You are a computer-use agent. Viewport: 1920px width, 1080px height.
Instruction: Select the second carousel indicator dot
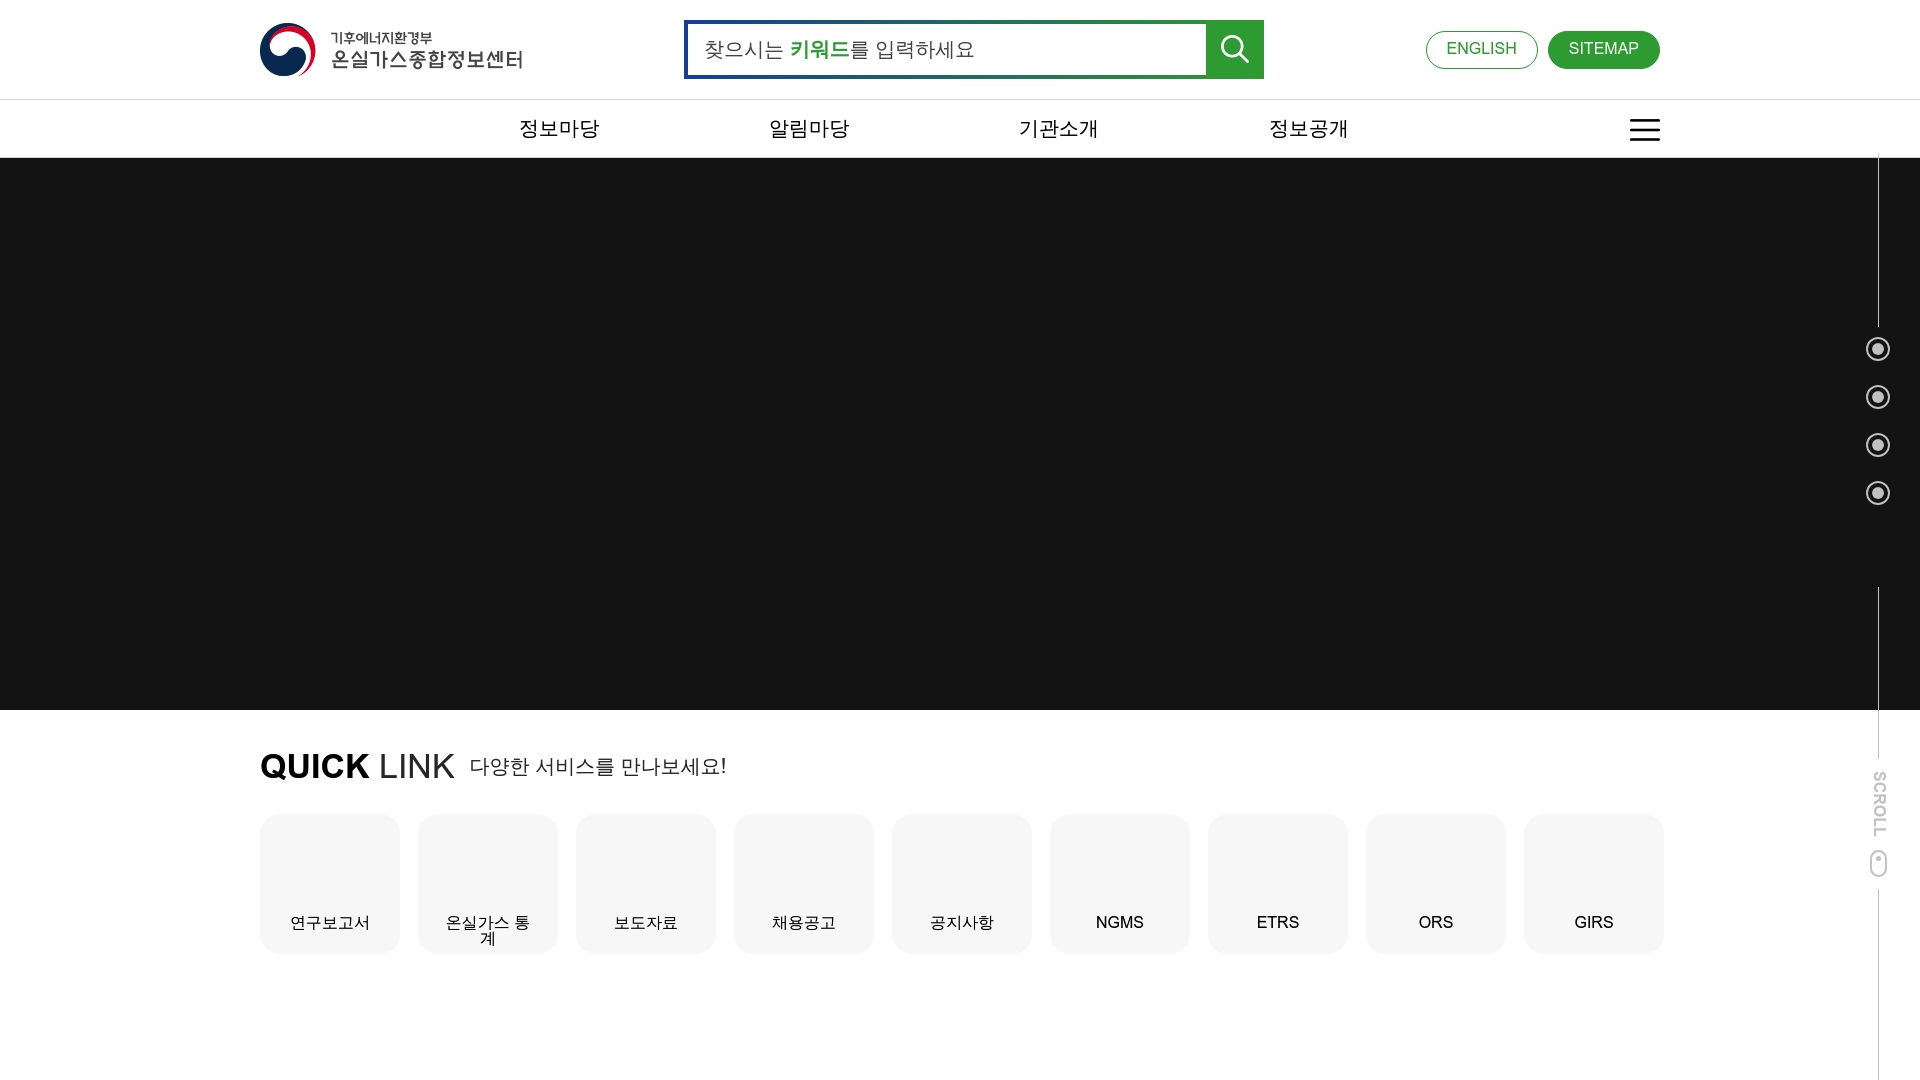(1878, 397)
